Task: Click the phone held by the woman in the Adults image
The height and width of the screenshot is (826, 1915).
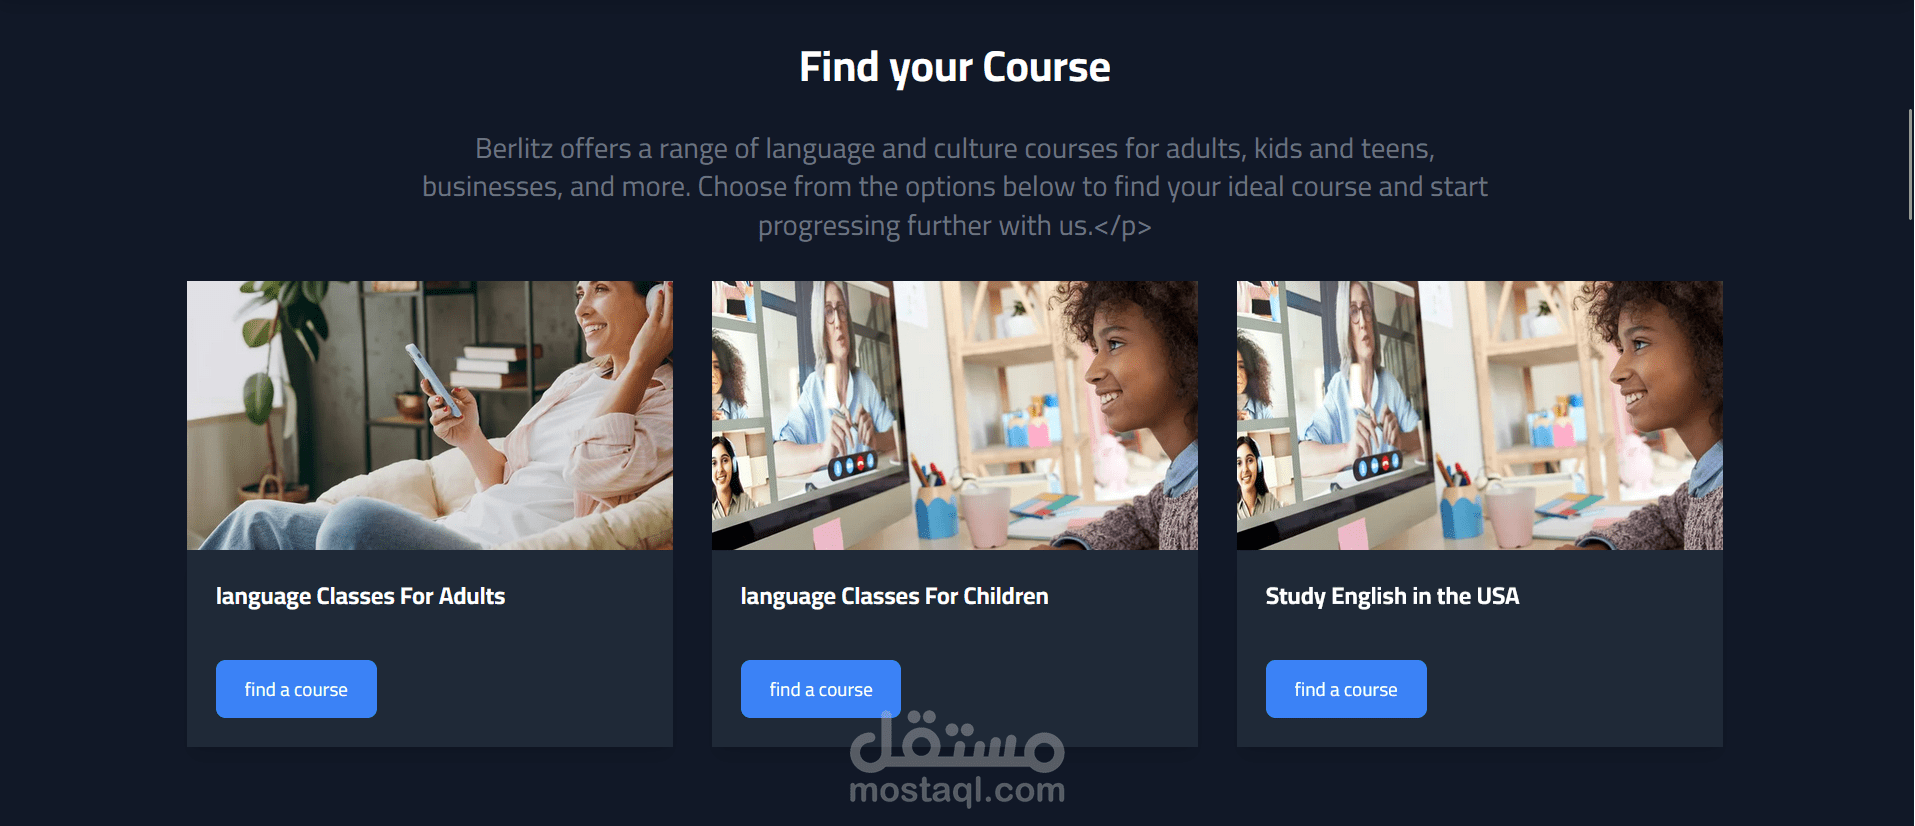Action: [x=432, y=379]
